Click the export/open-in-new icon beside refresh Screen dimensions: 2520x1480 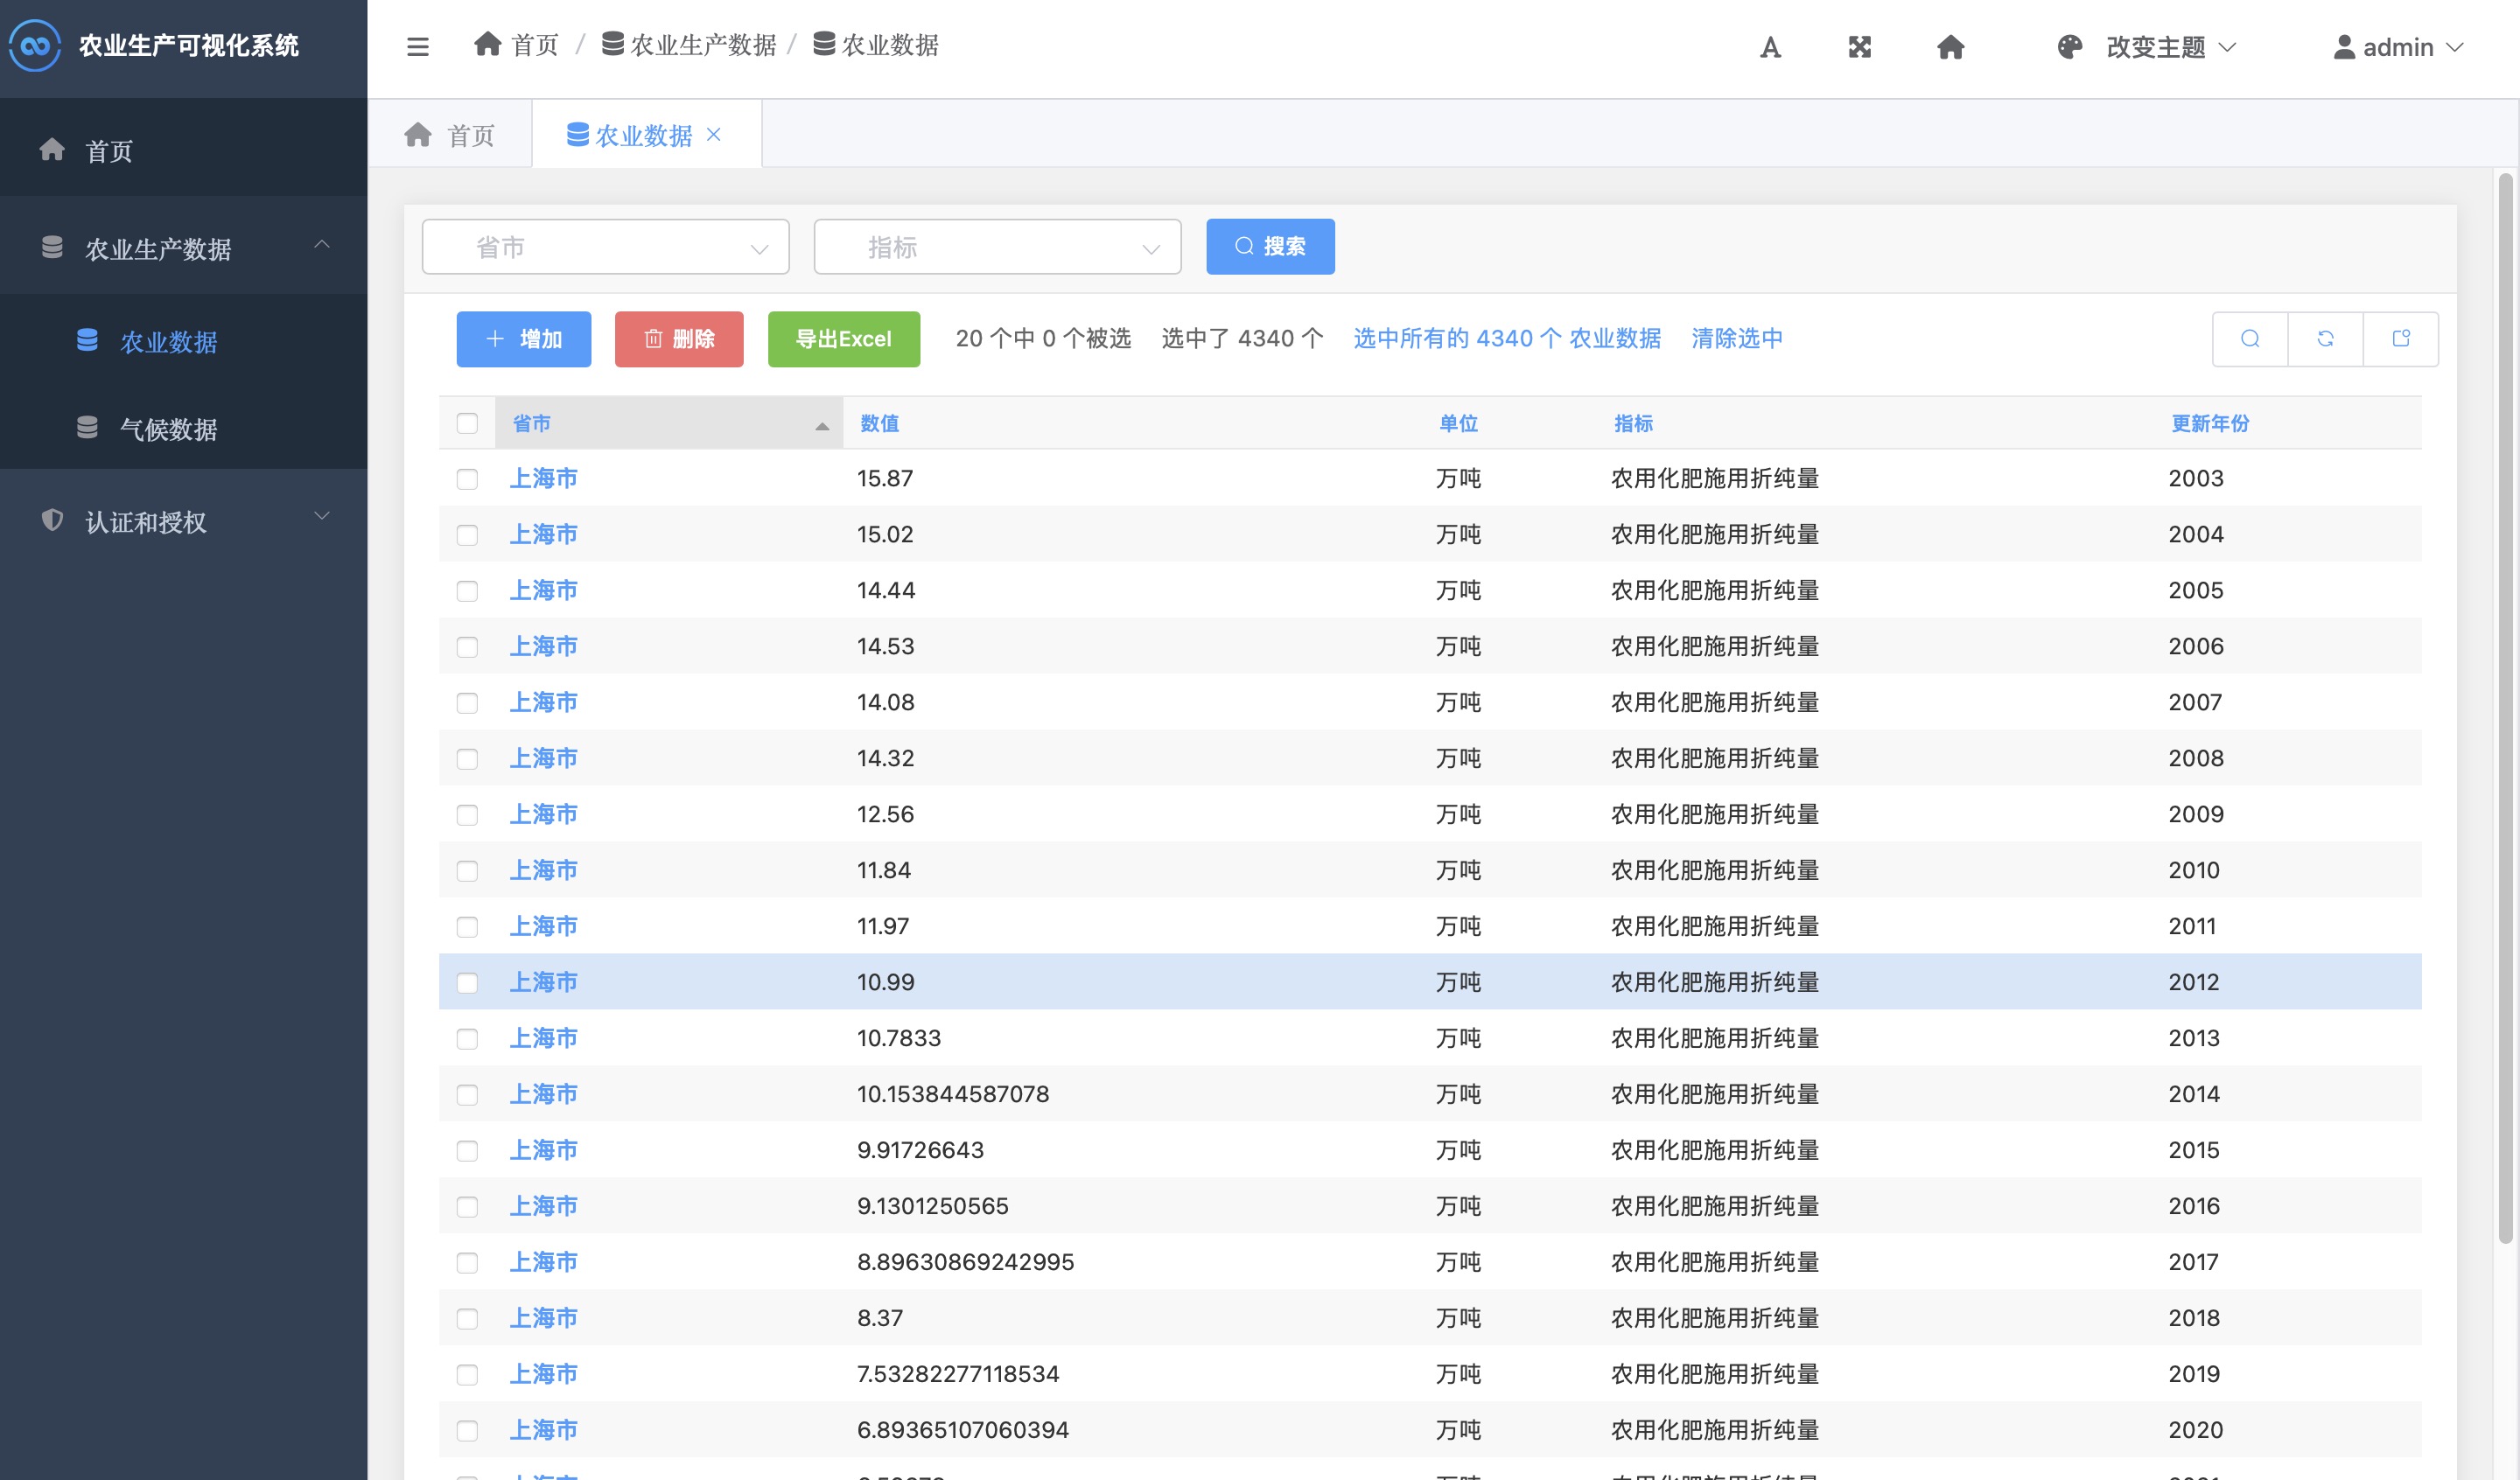[2400, 339]
